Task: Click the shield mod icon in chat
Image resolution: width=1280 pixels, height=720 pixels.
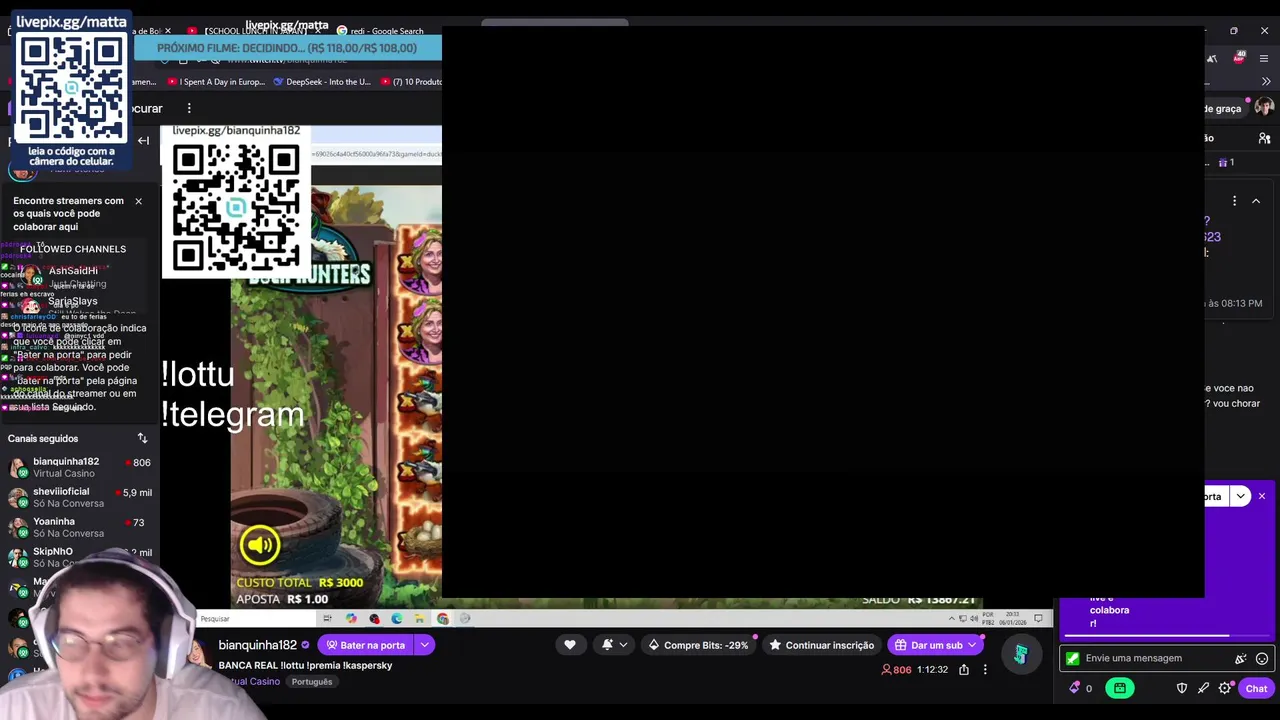Action: pos(1182,688)
